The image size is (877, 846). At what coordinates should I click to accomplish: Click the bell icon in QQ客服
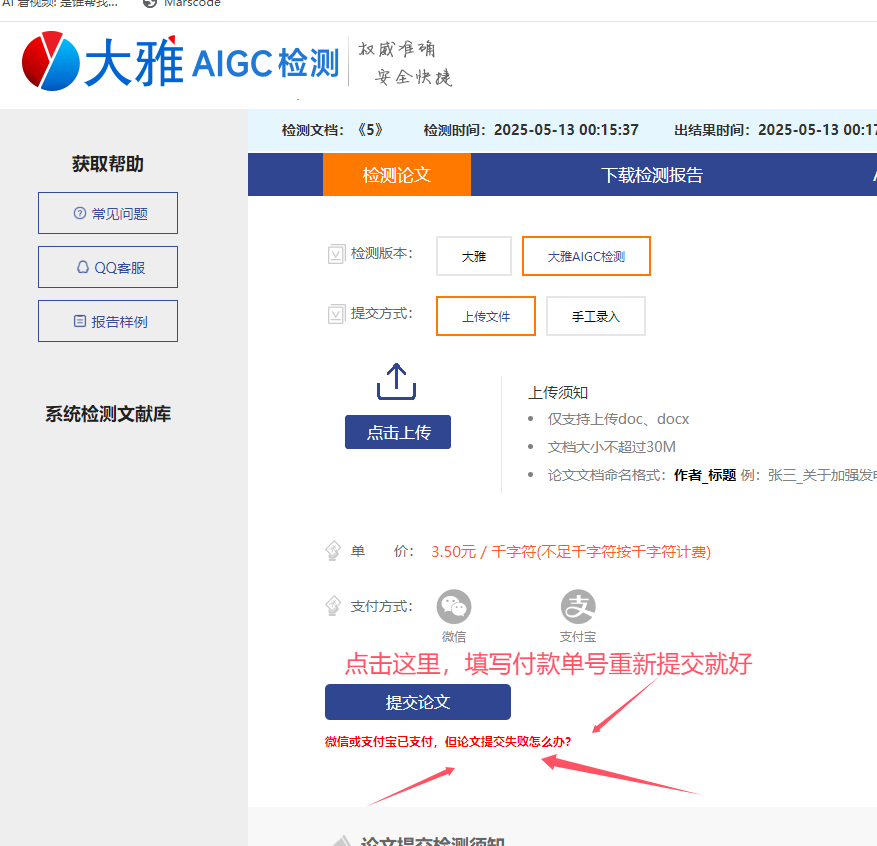[x=83, y=267]
